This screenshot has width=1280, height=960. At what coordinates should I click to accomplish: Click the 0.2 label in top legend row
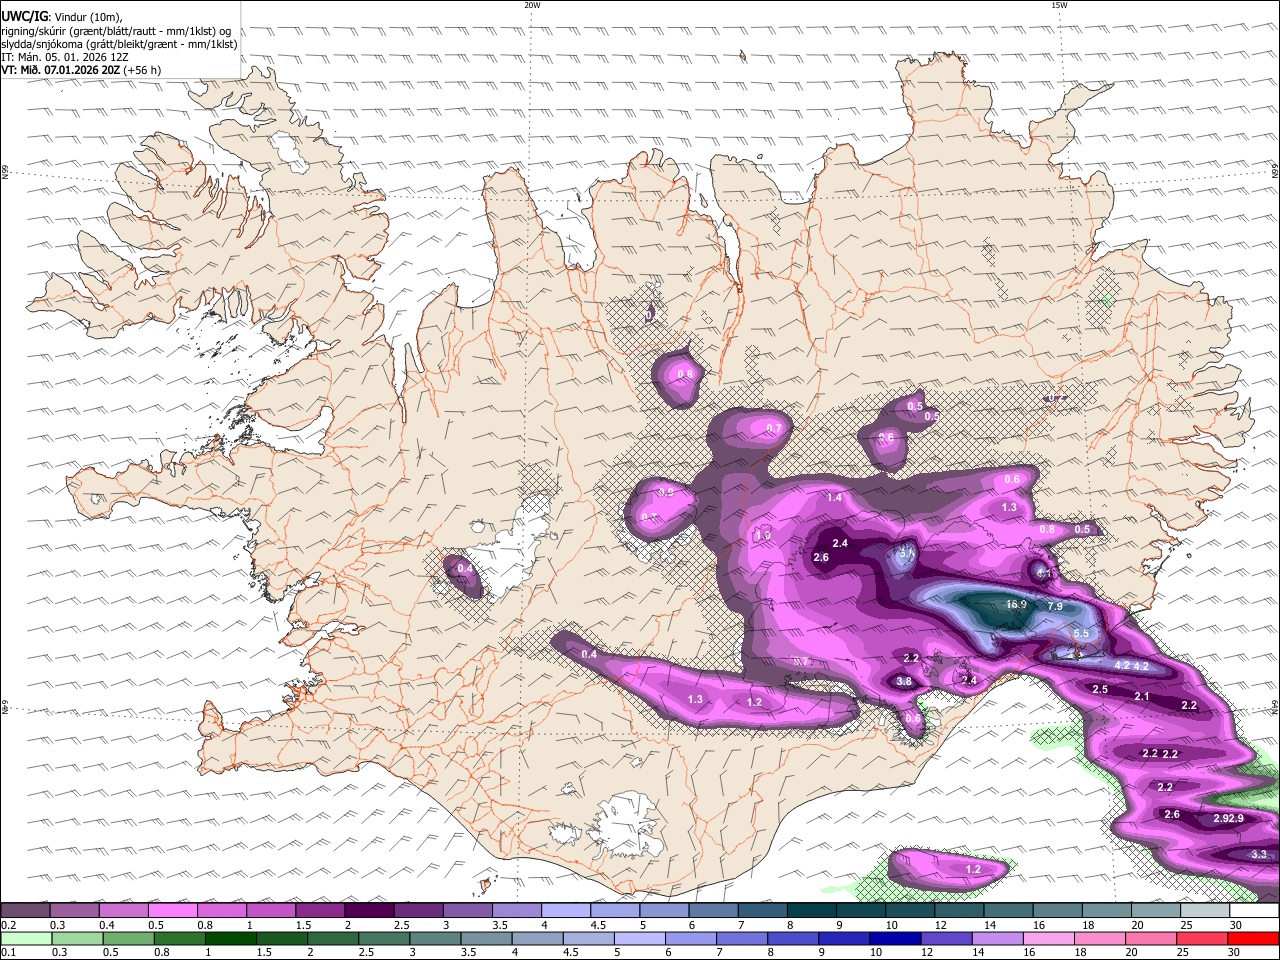click(x=8, y=925)
